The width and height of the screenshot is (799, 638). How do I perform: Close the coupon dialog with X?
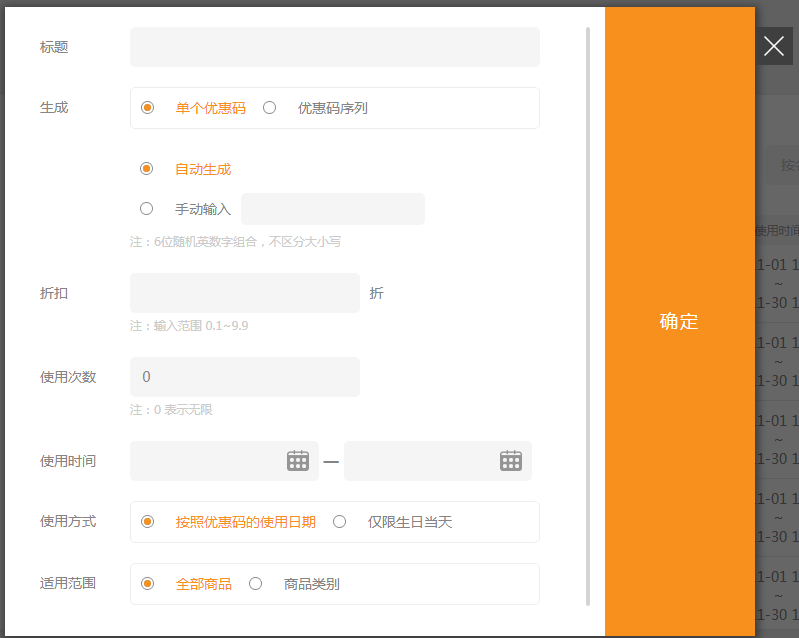774,46
